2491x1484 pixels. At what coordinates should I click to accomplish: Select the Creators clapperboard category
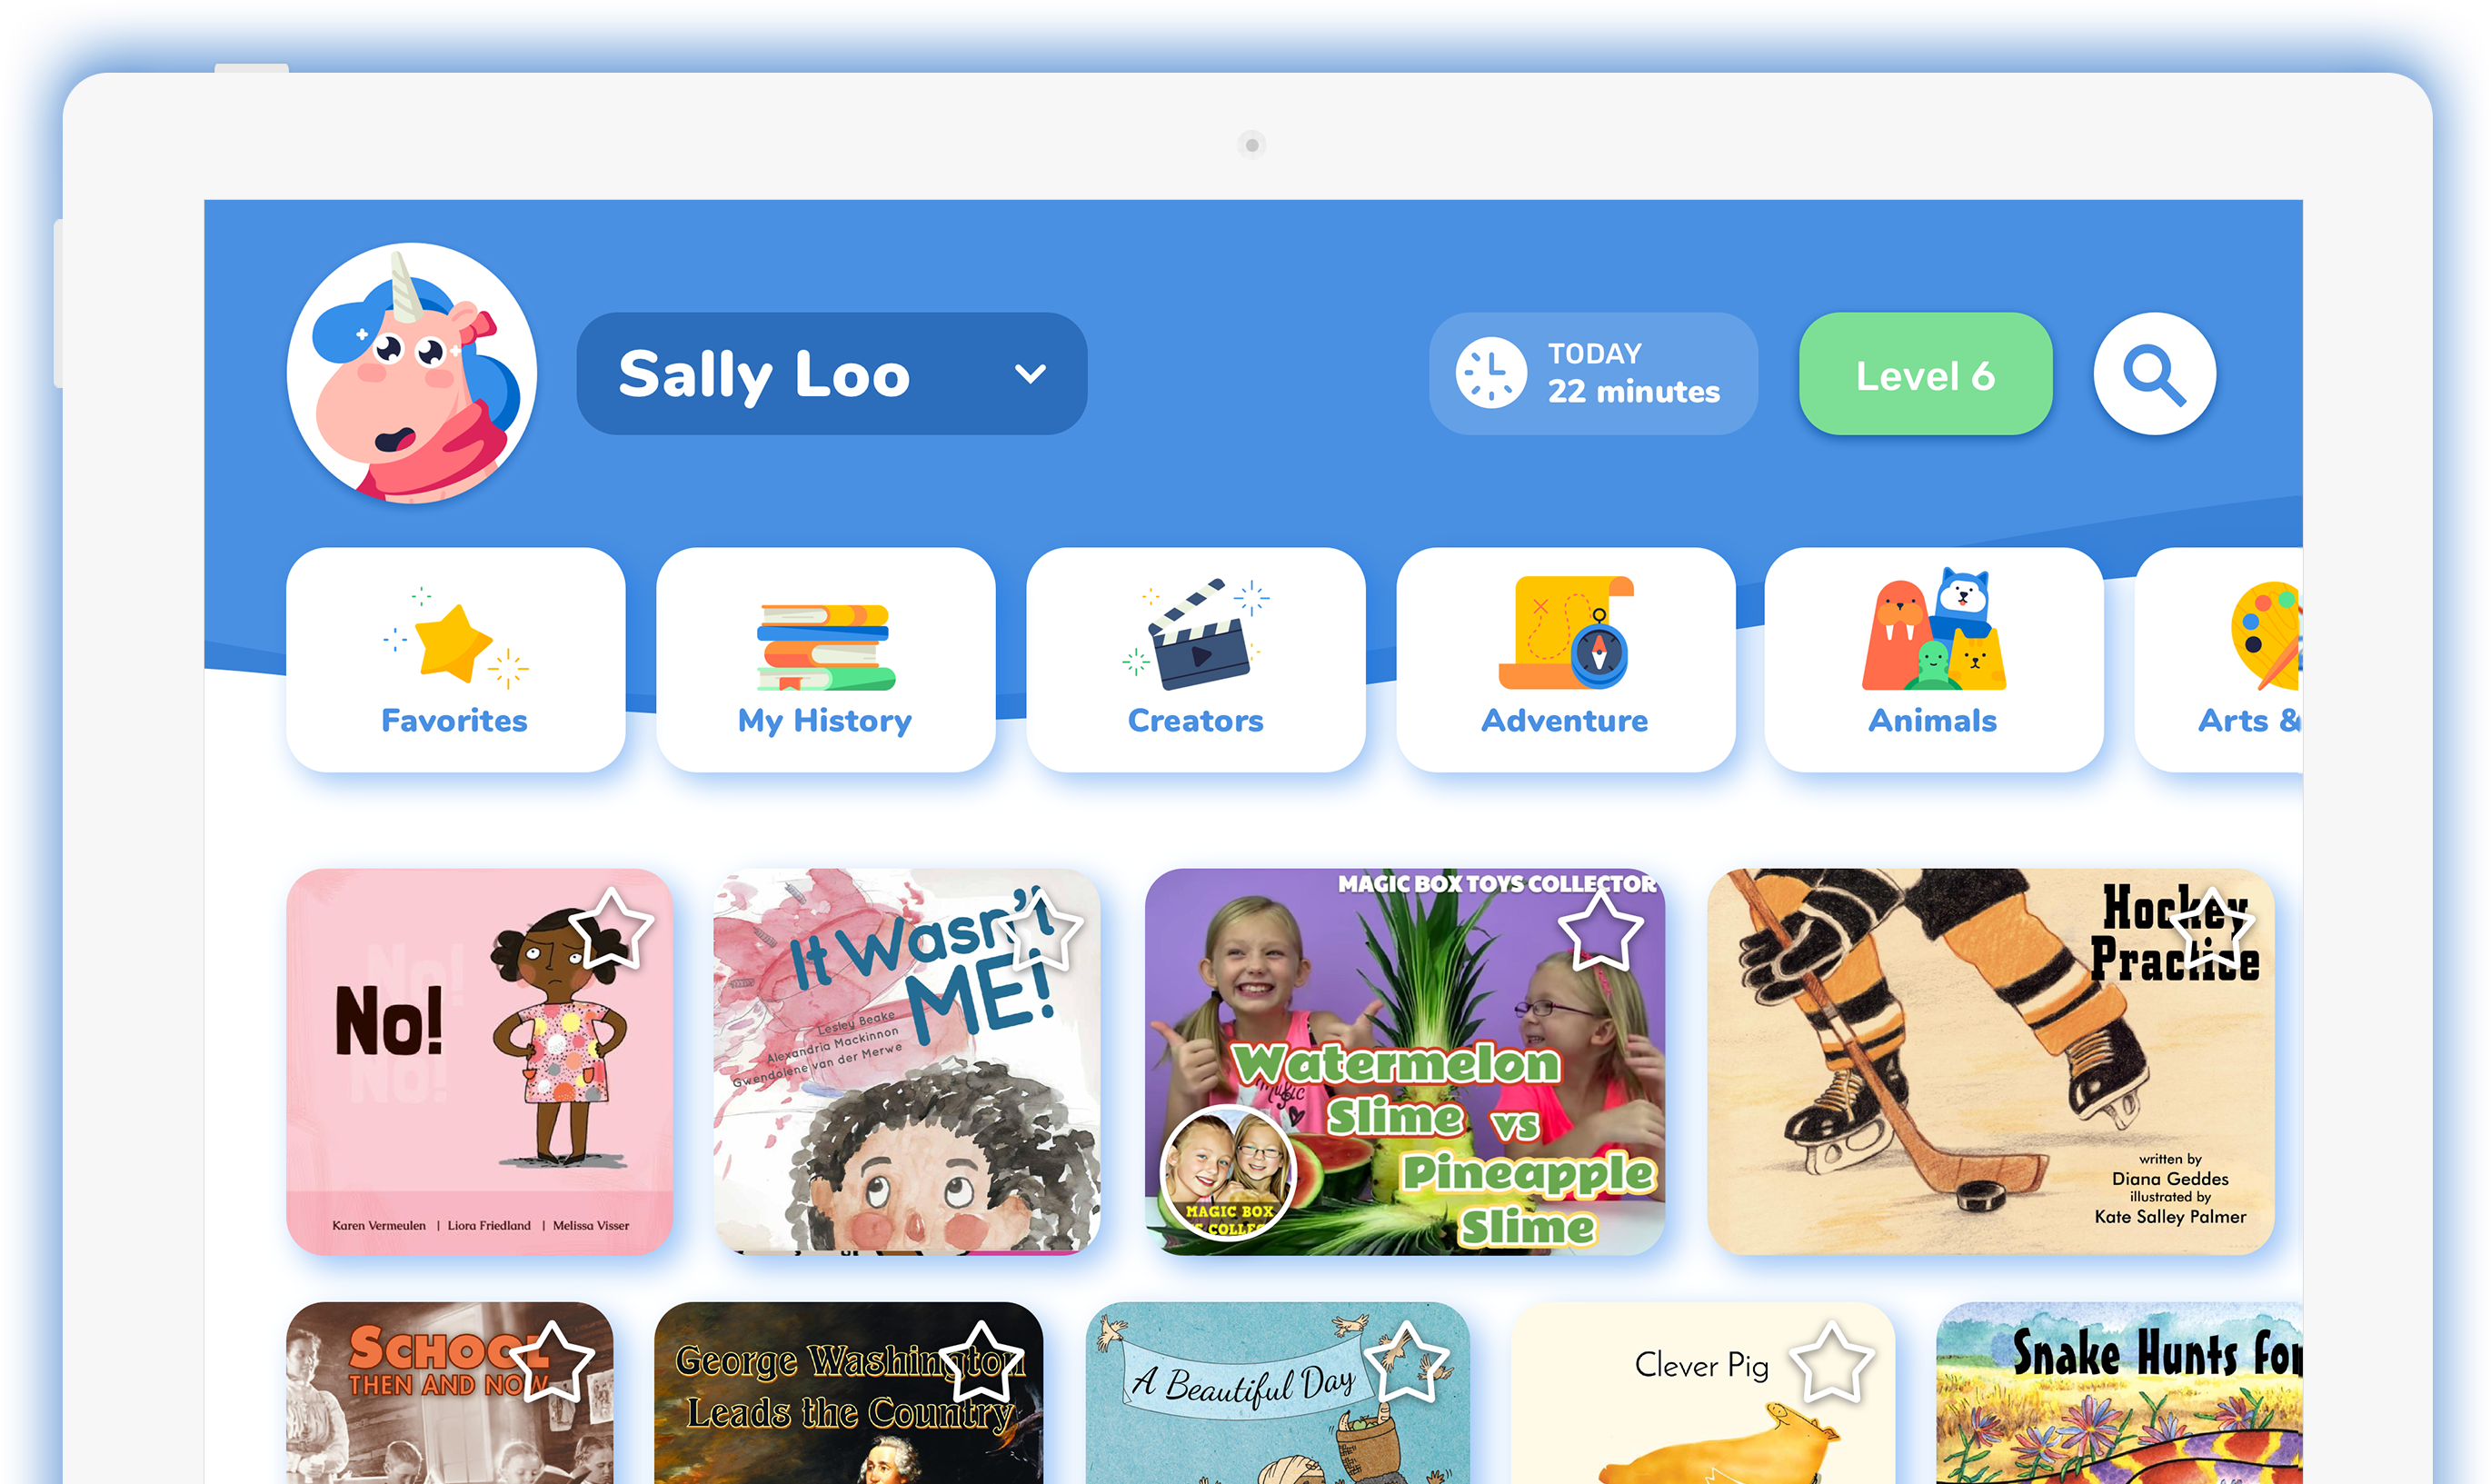point(1195,659)
